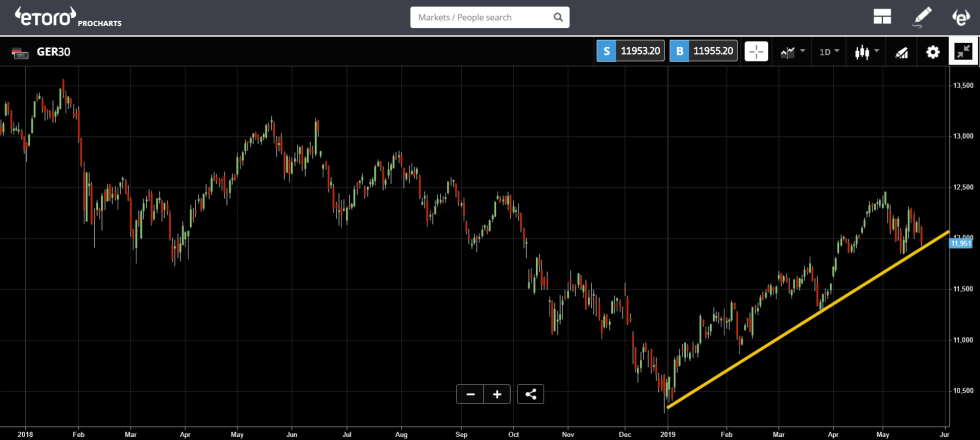Zoom out the chart with minus button

pos(470,394)
